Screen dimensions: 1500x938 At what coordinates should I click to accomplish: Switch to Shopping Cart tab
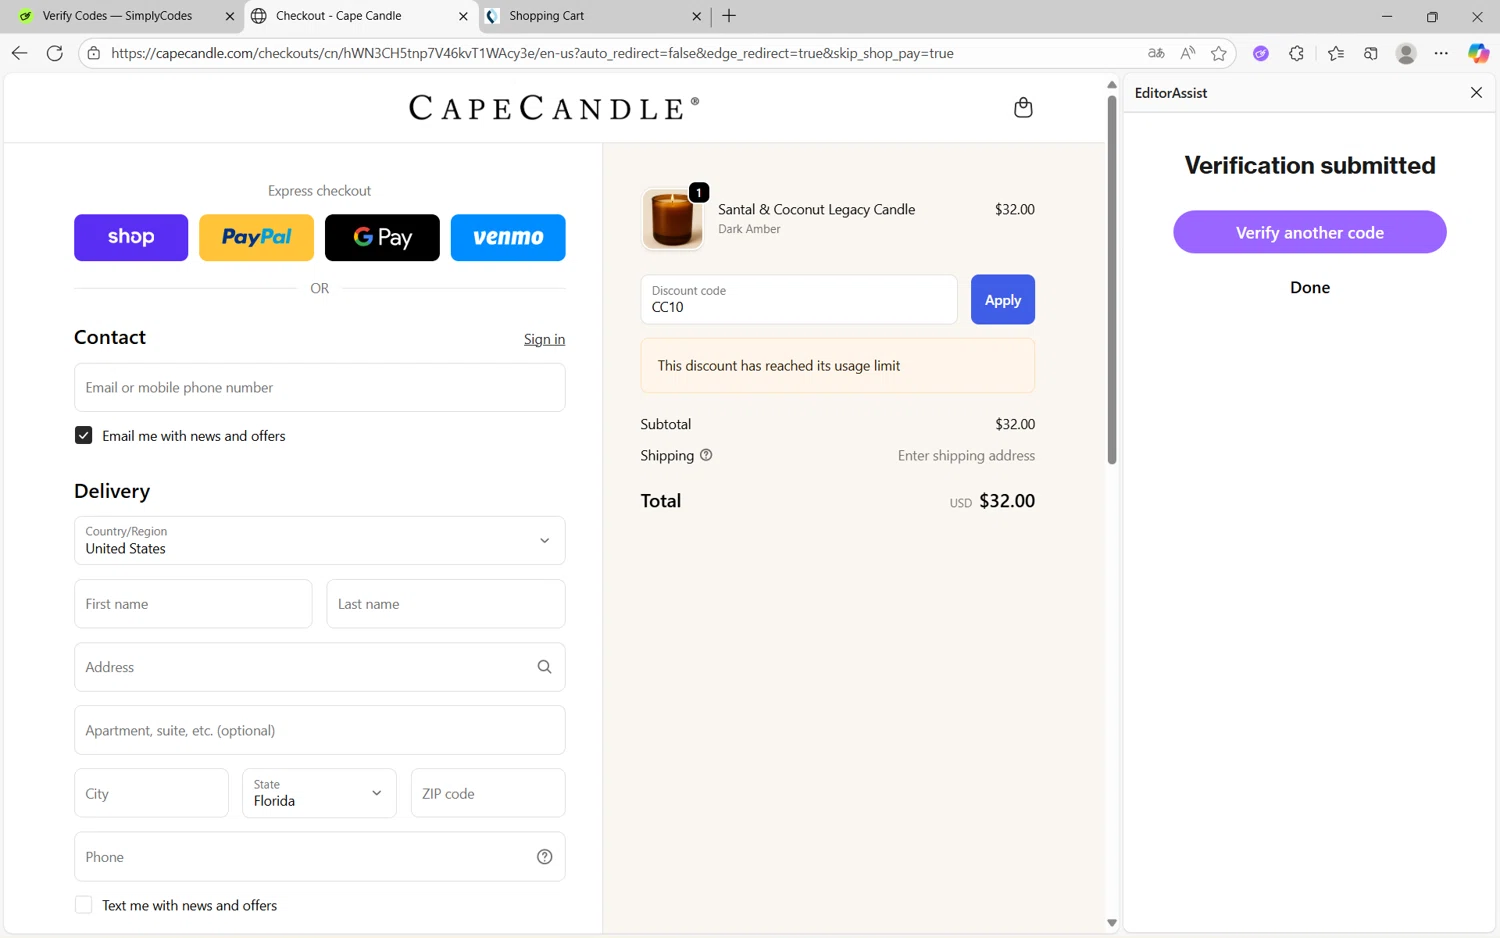pyautogui.click(x=594, y=16)
